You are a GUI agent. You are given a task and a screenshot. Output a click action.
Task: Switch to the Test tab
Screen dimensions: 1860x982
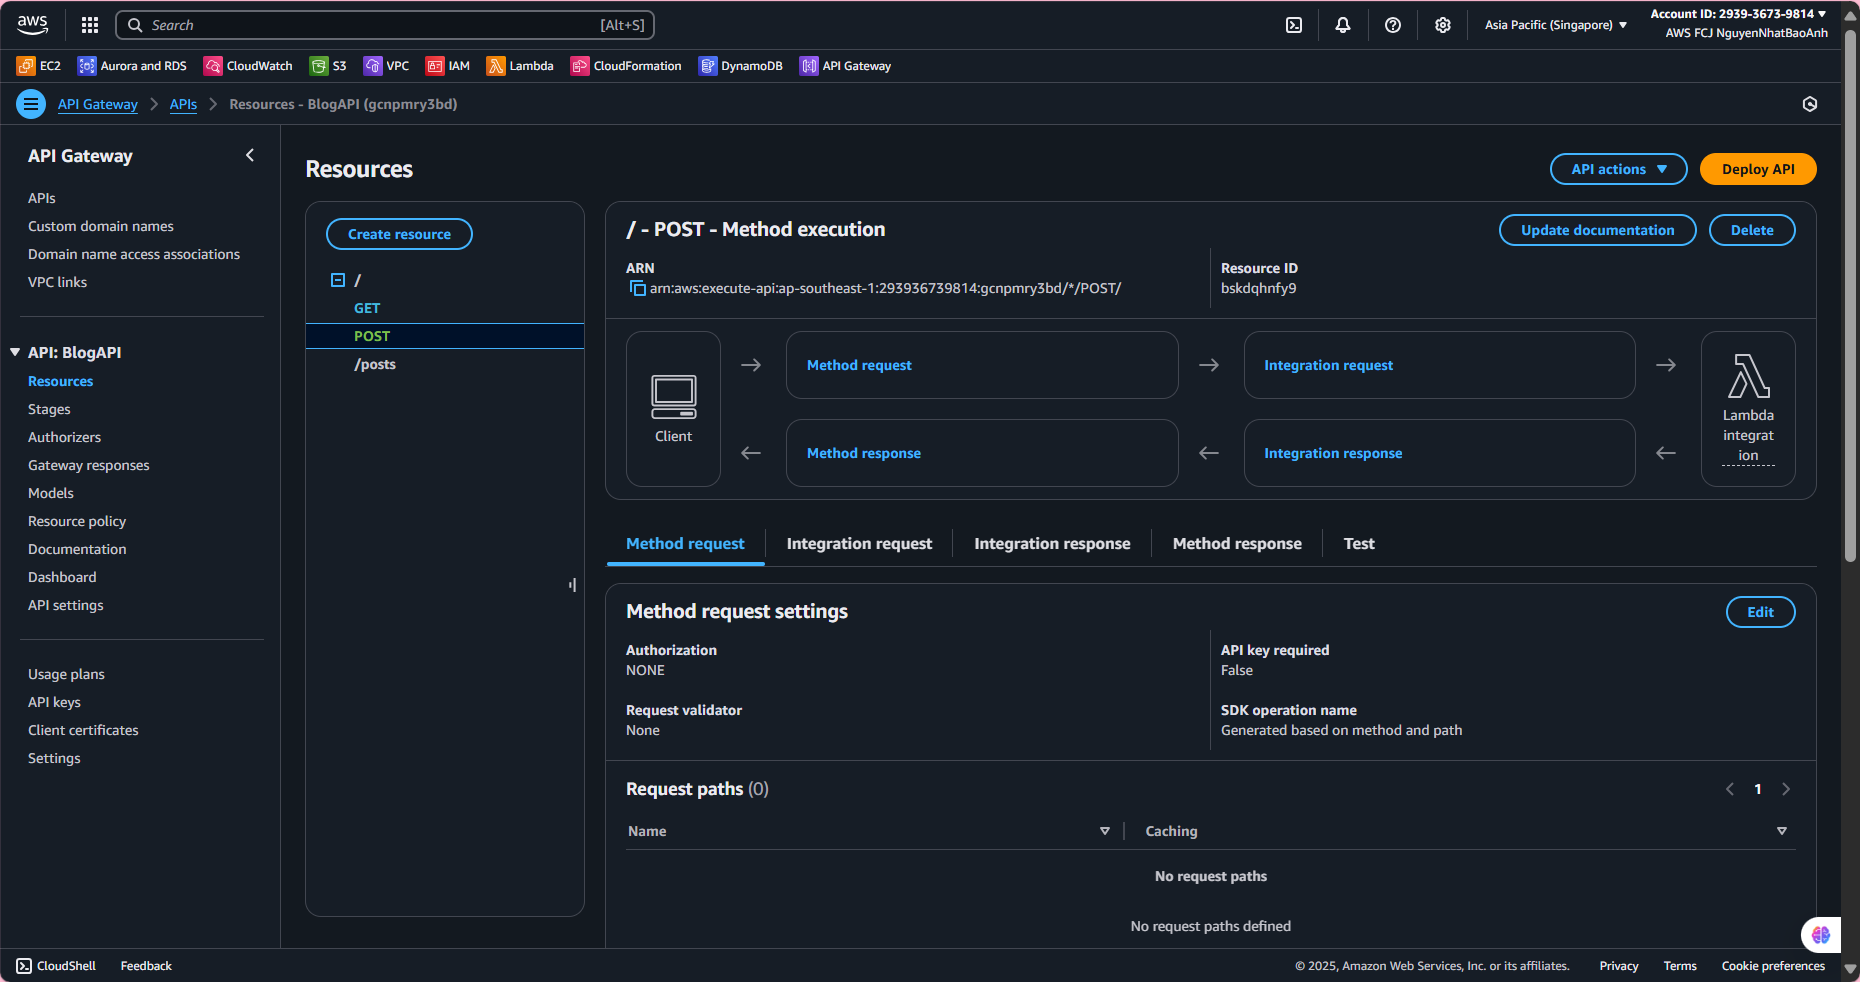1358,544
